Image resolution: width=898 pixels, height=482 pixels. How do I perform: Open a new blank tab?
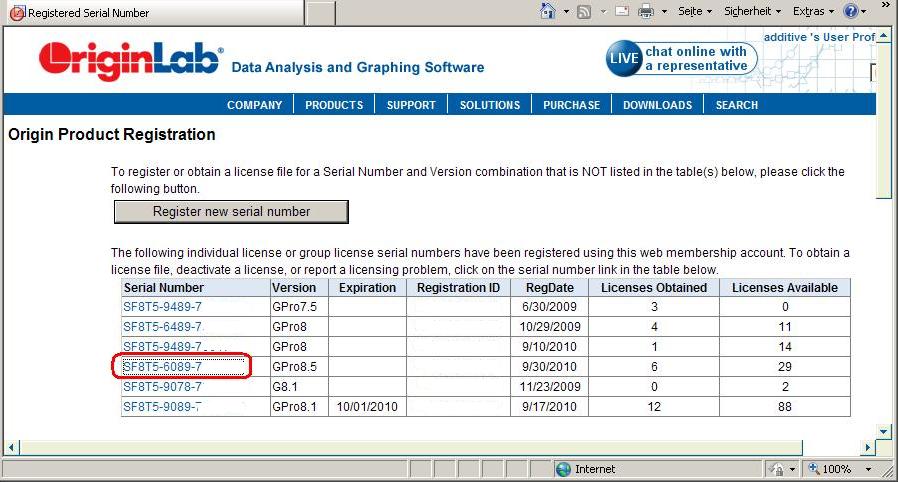point(320,13)
